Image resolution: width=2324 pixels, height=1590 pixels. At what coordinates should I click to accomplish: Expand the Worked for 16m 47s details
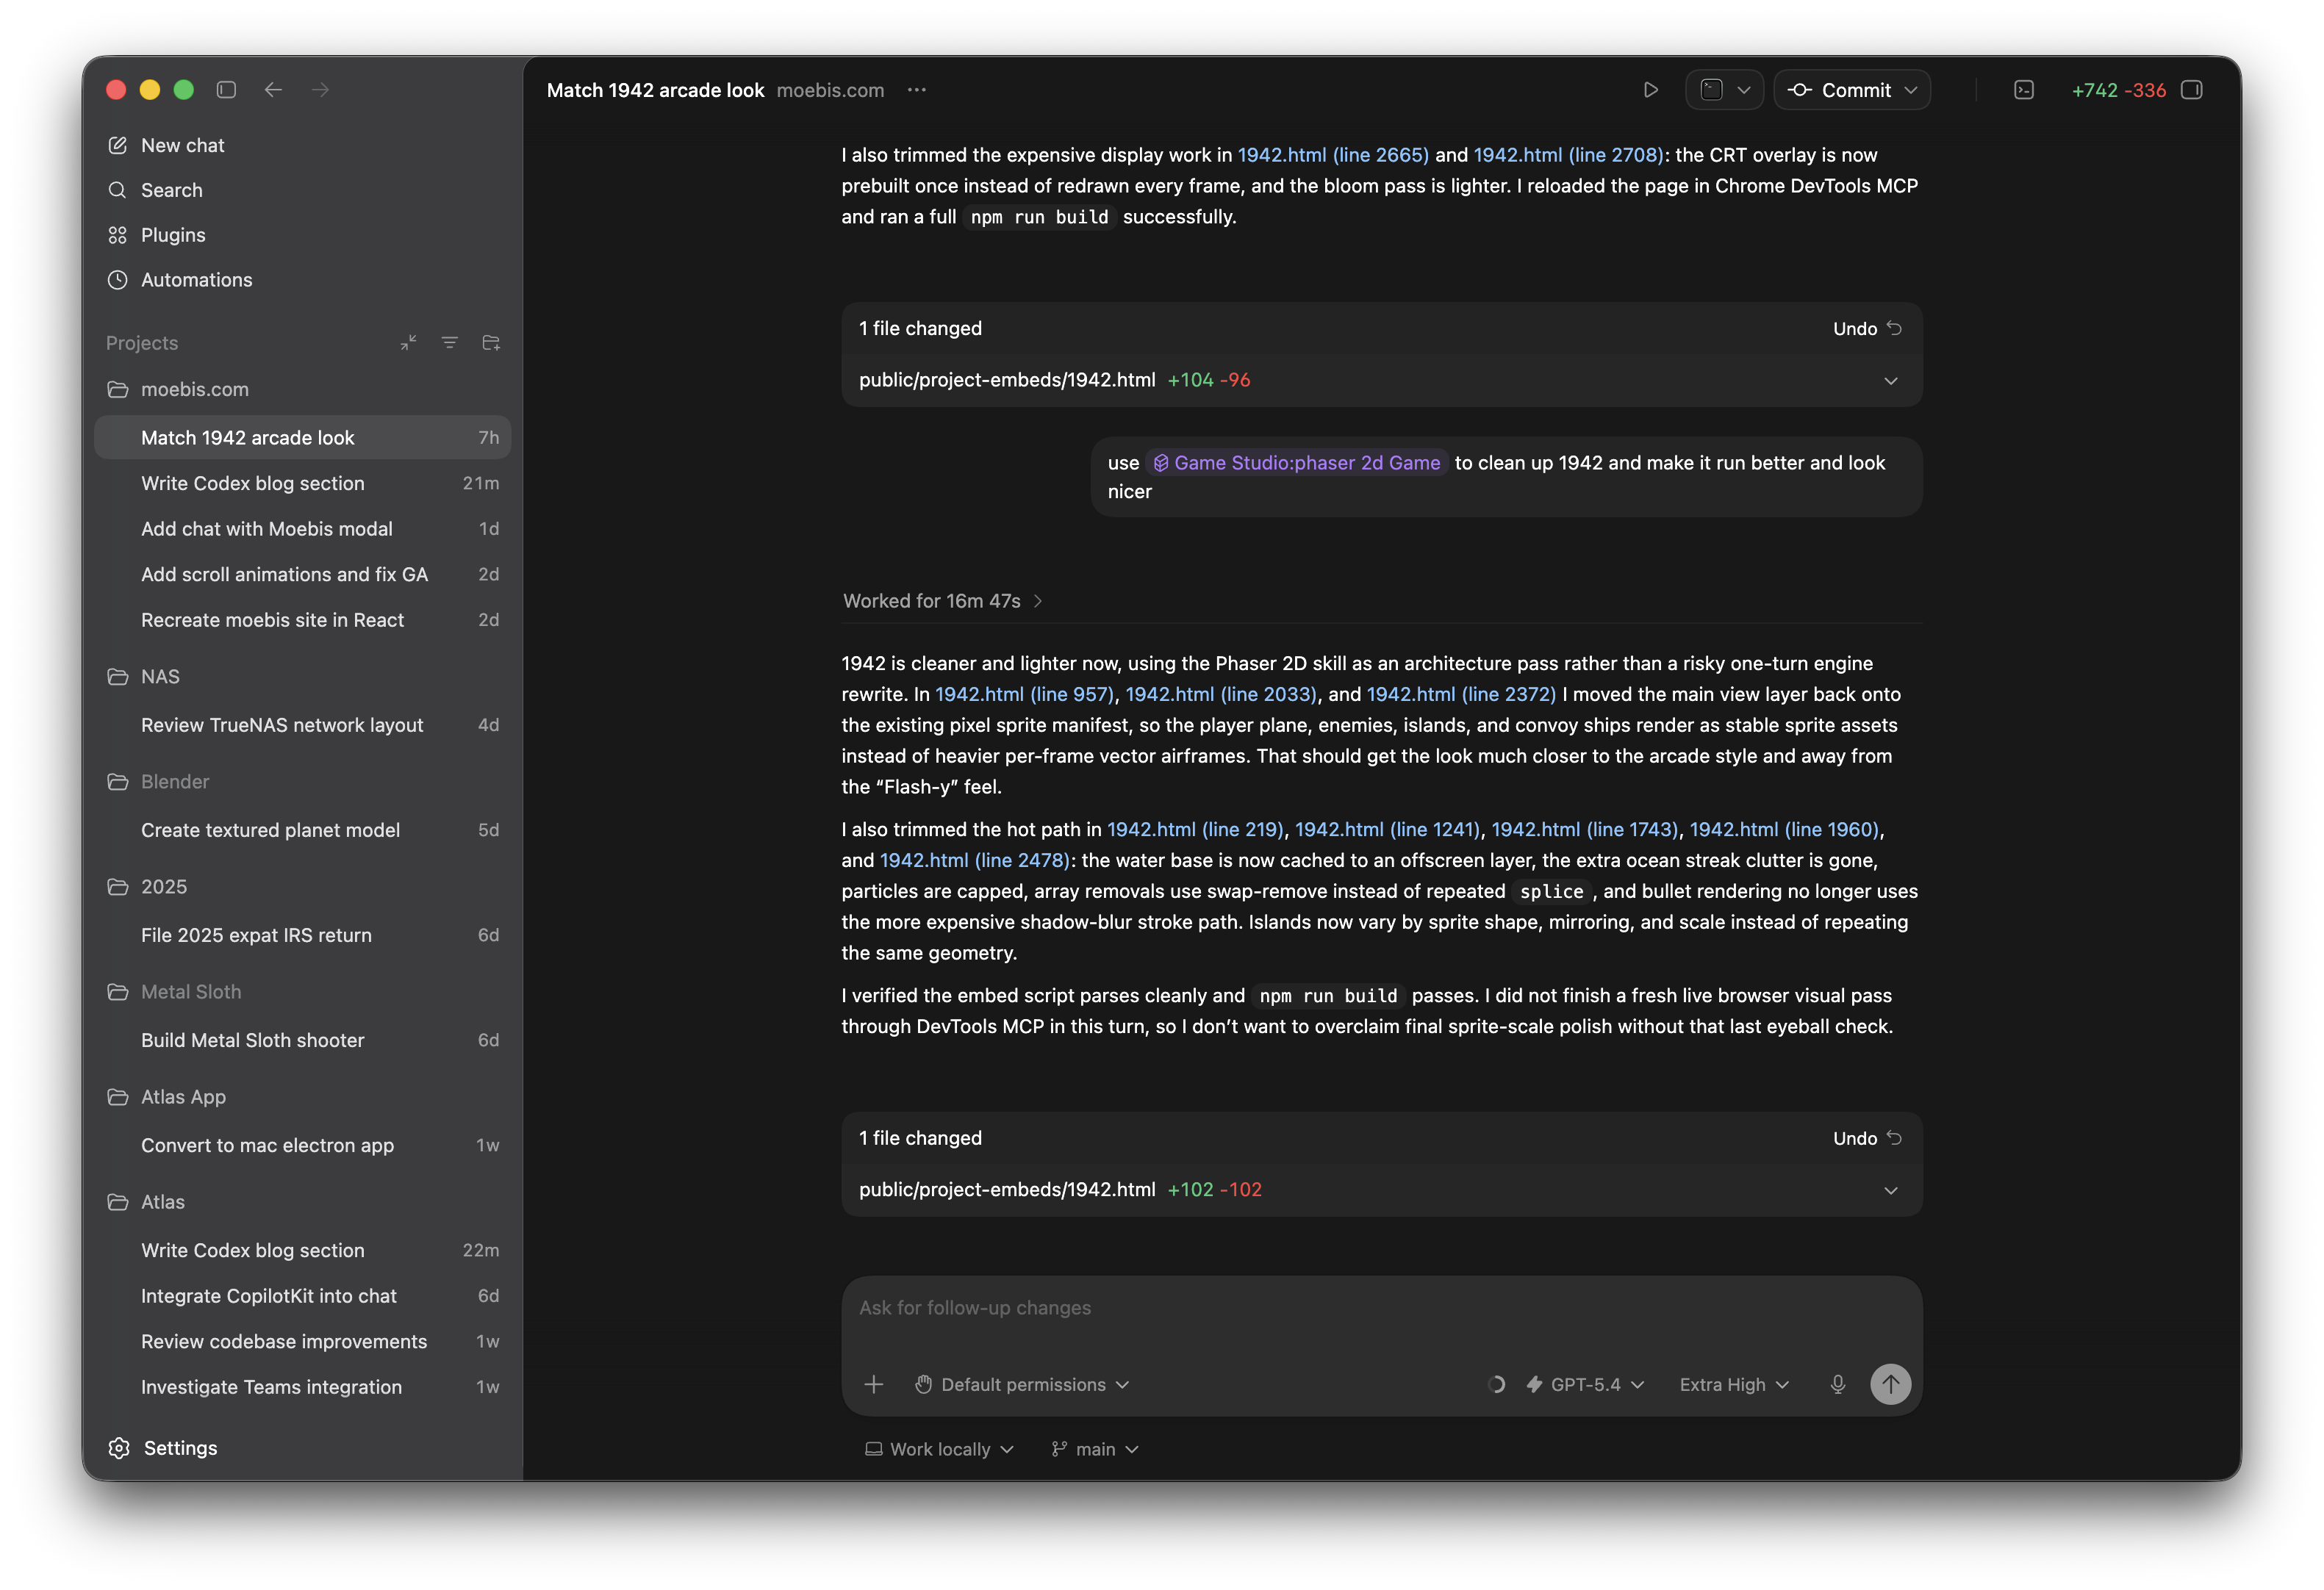click(943, 601)
